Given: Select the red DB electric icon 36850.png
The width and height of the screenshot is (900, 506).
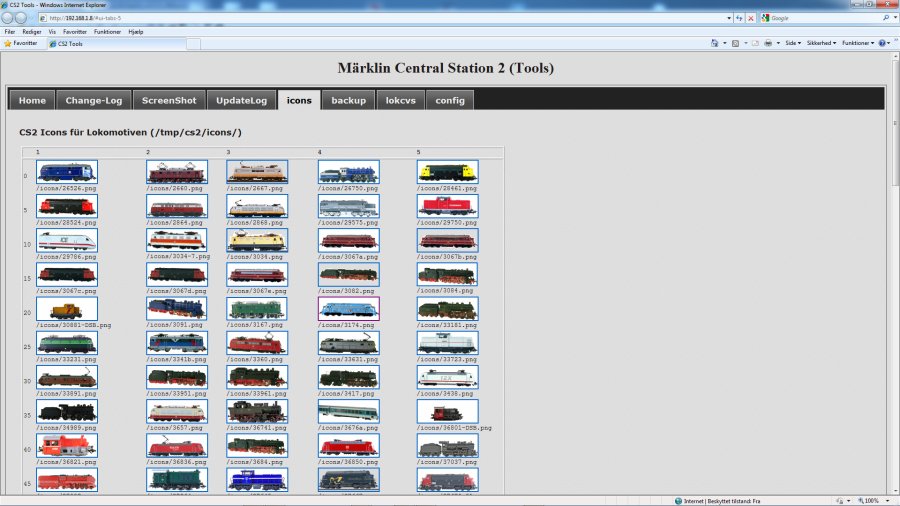Looking at the screenshot, I should pyautogui.click(x=348, y=446).
